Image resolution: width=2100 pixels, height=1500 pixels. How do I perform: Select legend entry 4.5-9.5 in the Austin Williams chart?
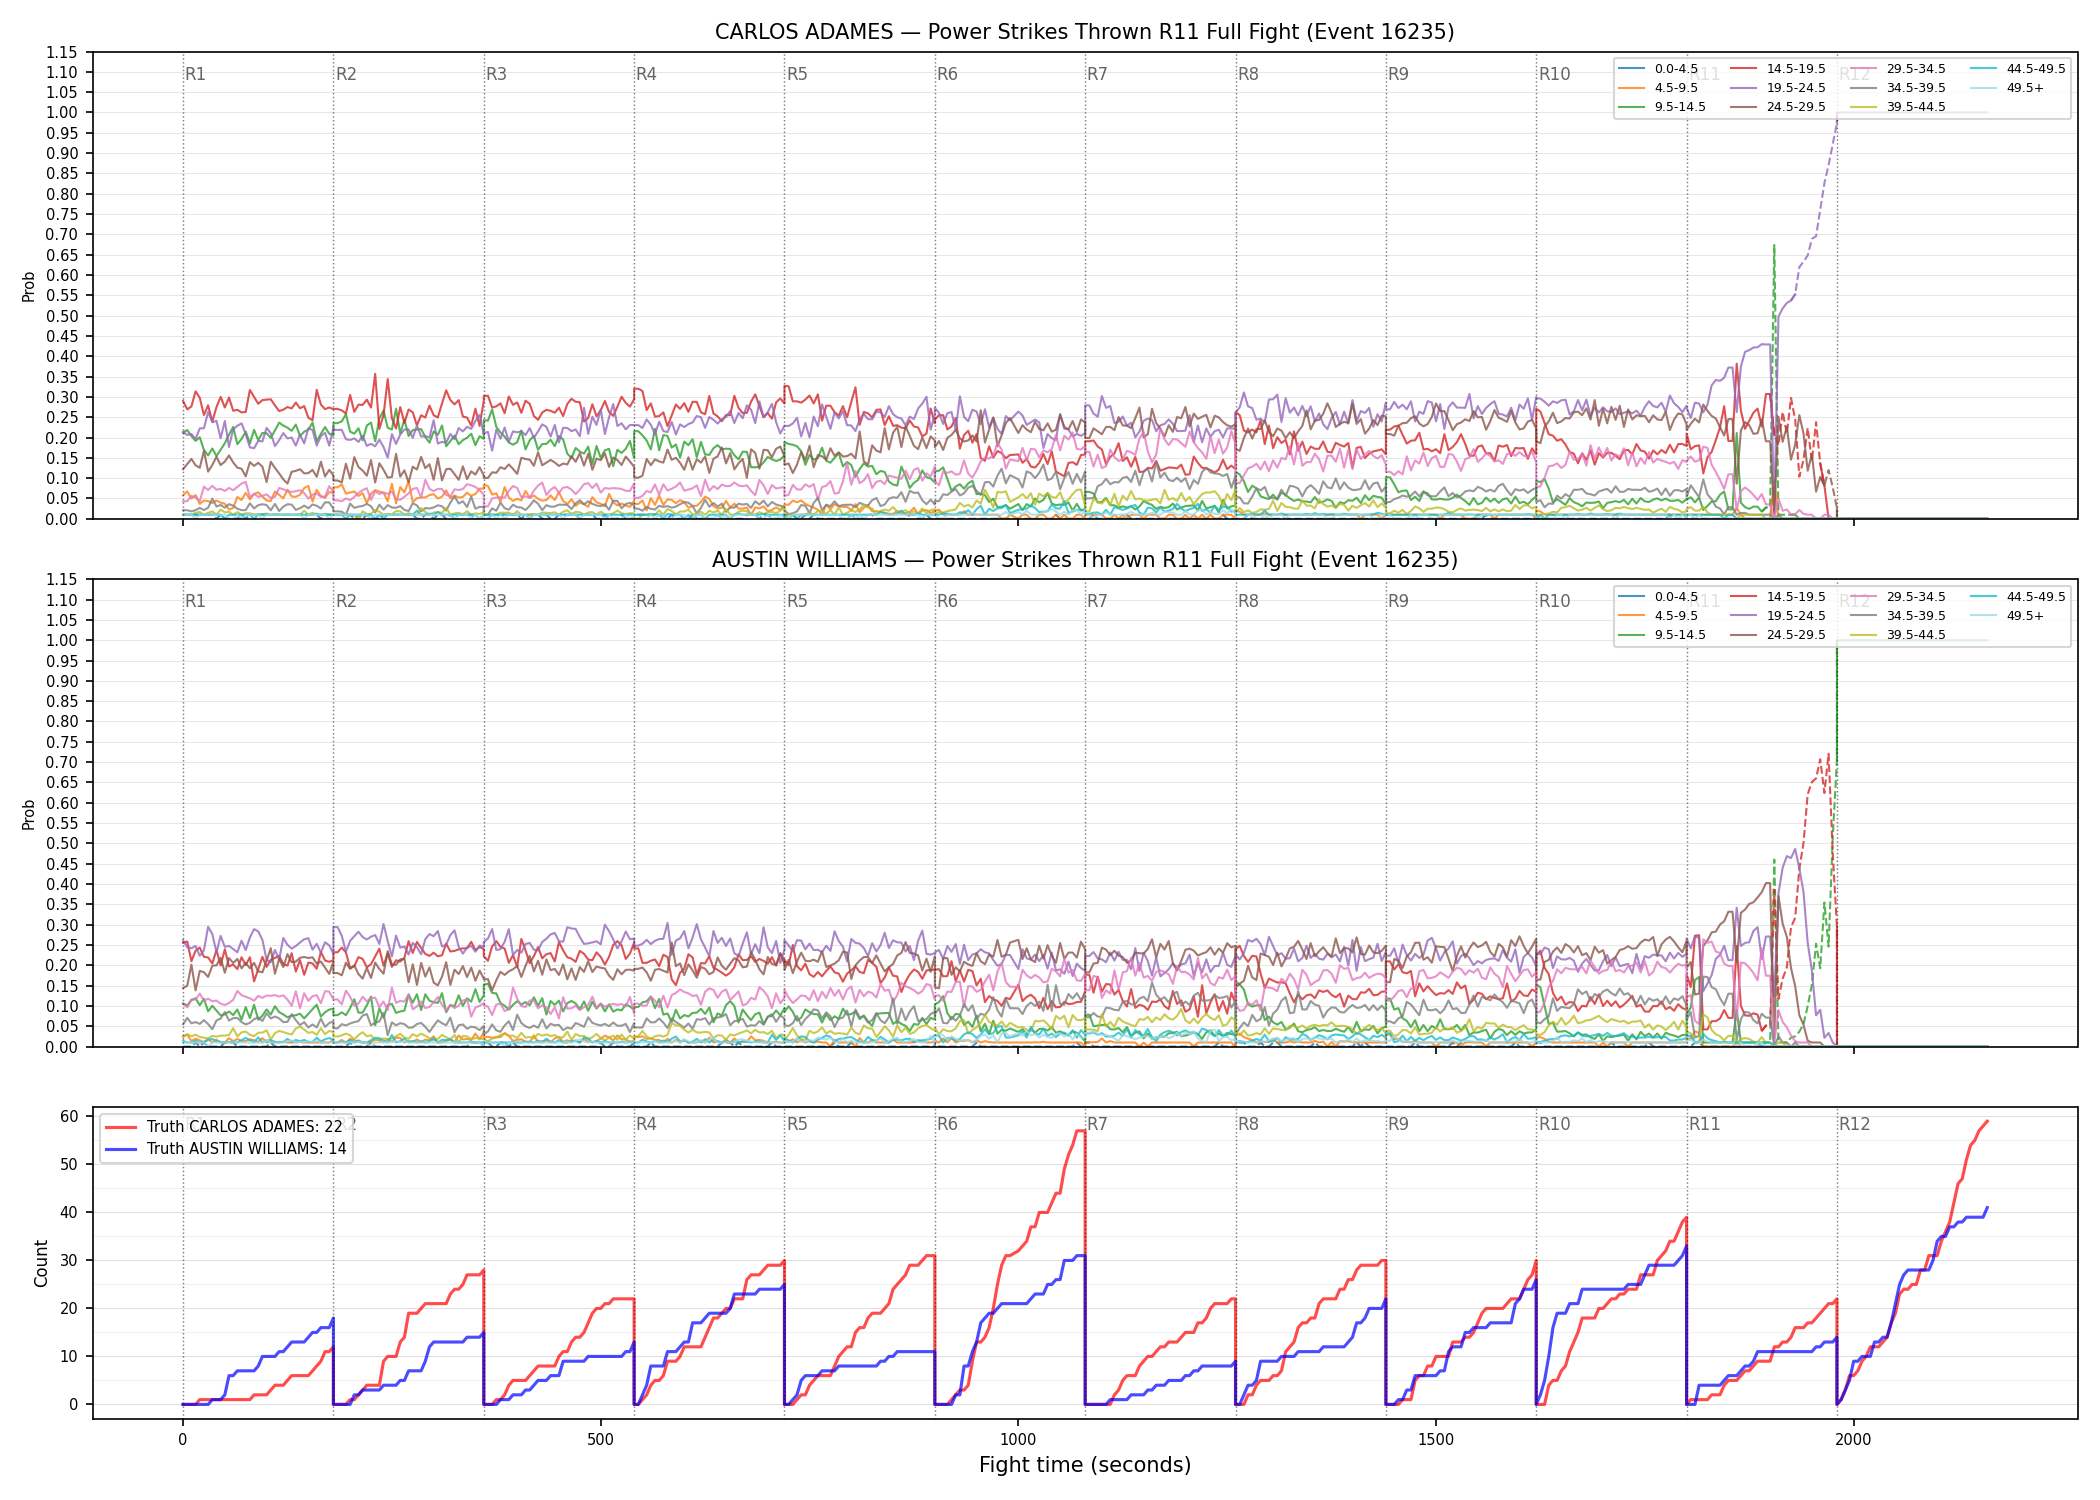coord(1659,616)
